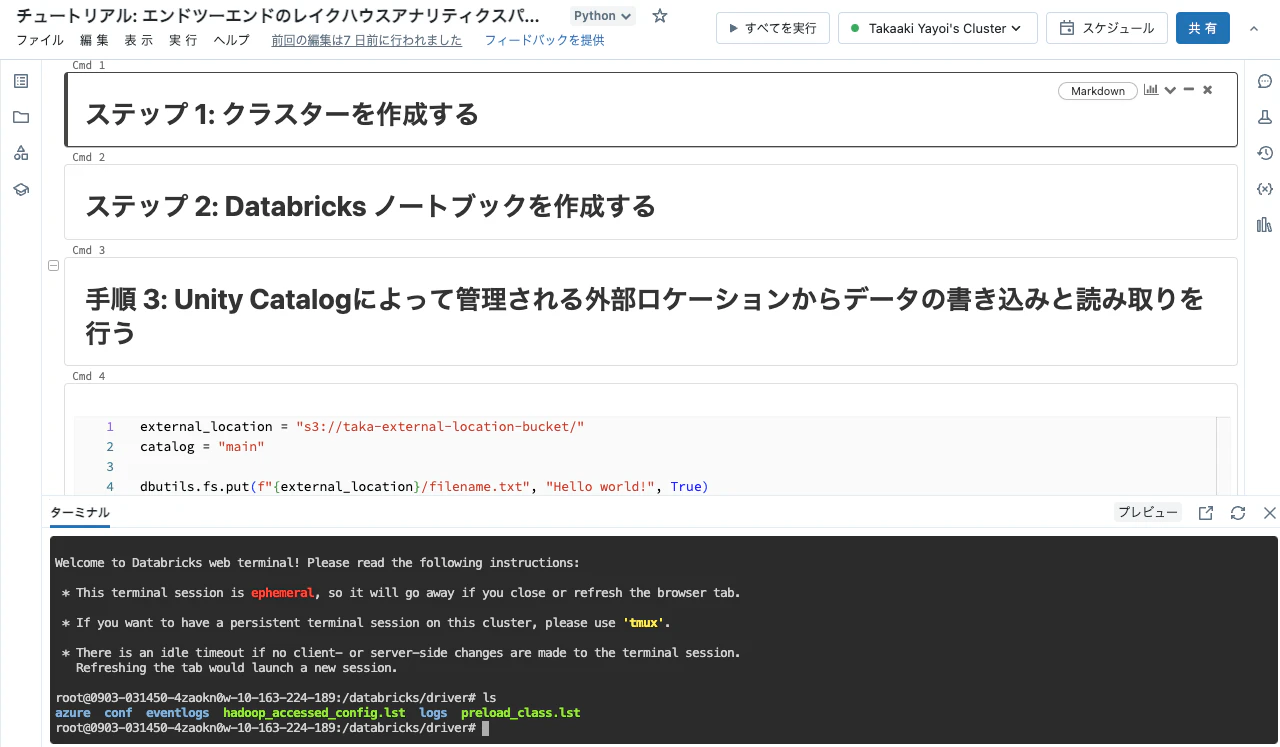Click the ステップ 1: クラスターを作成する heading cell
Image resolution: width=1280 pixels, height=747 pixels.
pyautogui.click(x=282, y=114)
